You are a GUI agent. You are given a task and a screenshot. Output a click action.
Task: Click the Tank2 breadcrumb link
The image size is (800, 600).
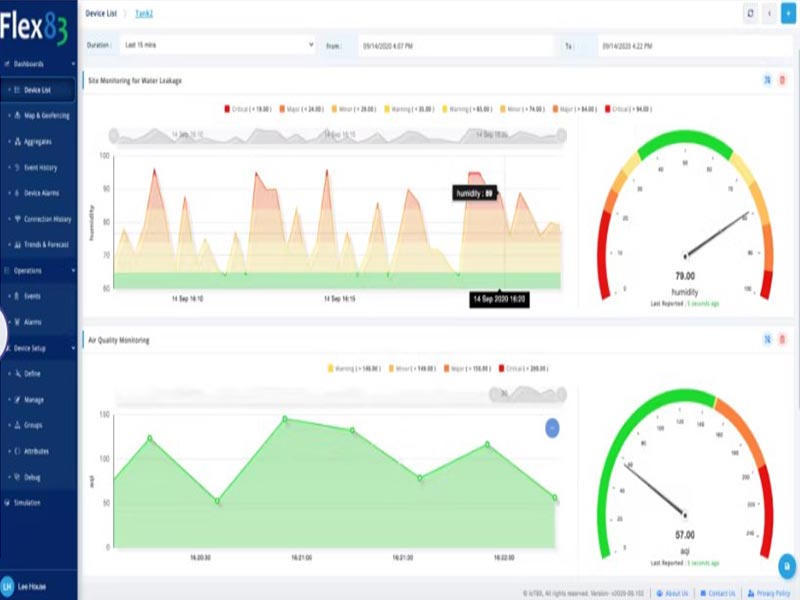tap(144, 13)
